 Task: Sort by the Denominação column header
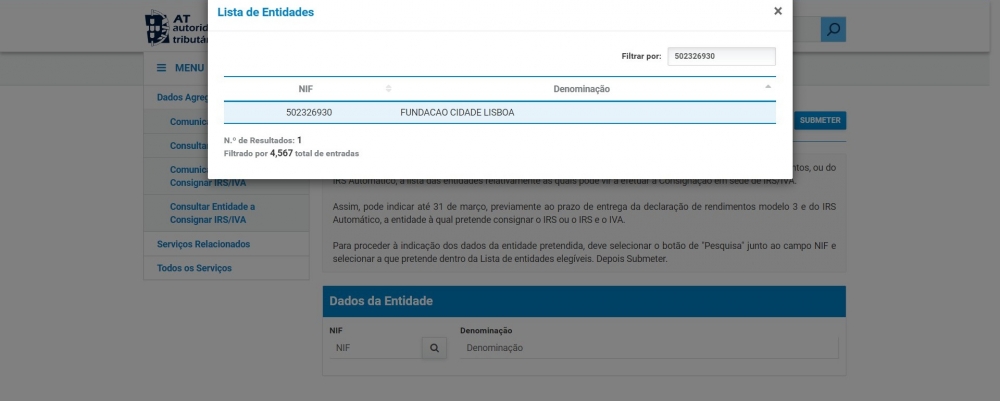[582, 89]
